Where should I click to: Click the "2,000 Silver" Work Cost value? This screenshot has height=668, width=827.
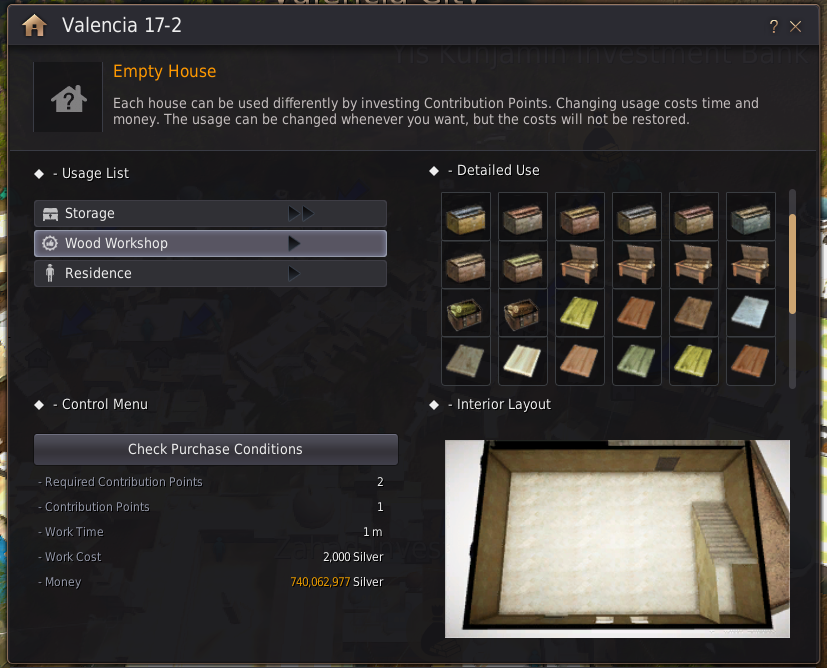coord(353,557)
